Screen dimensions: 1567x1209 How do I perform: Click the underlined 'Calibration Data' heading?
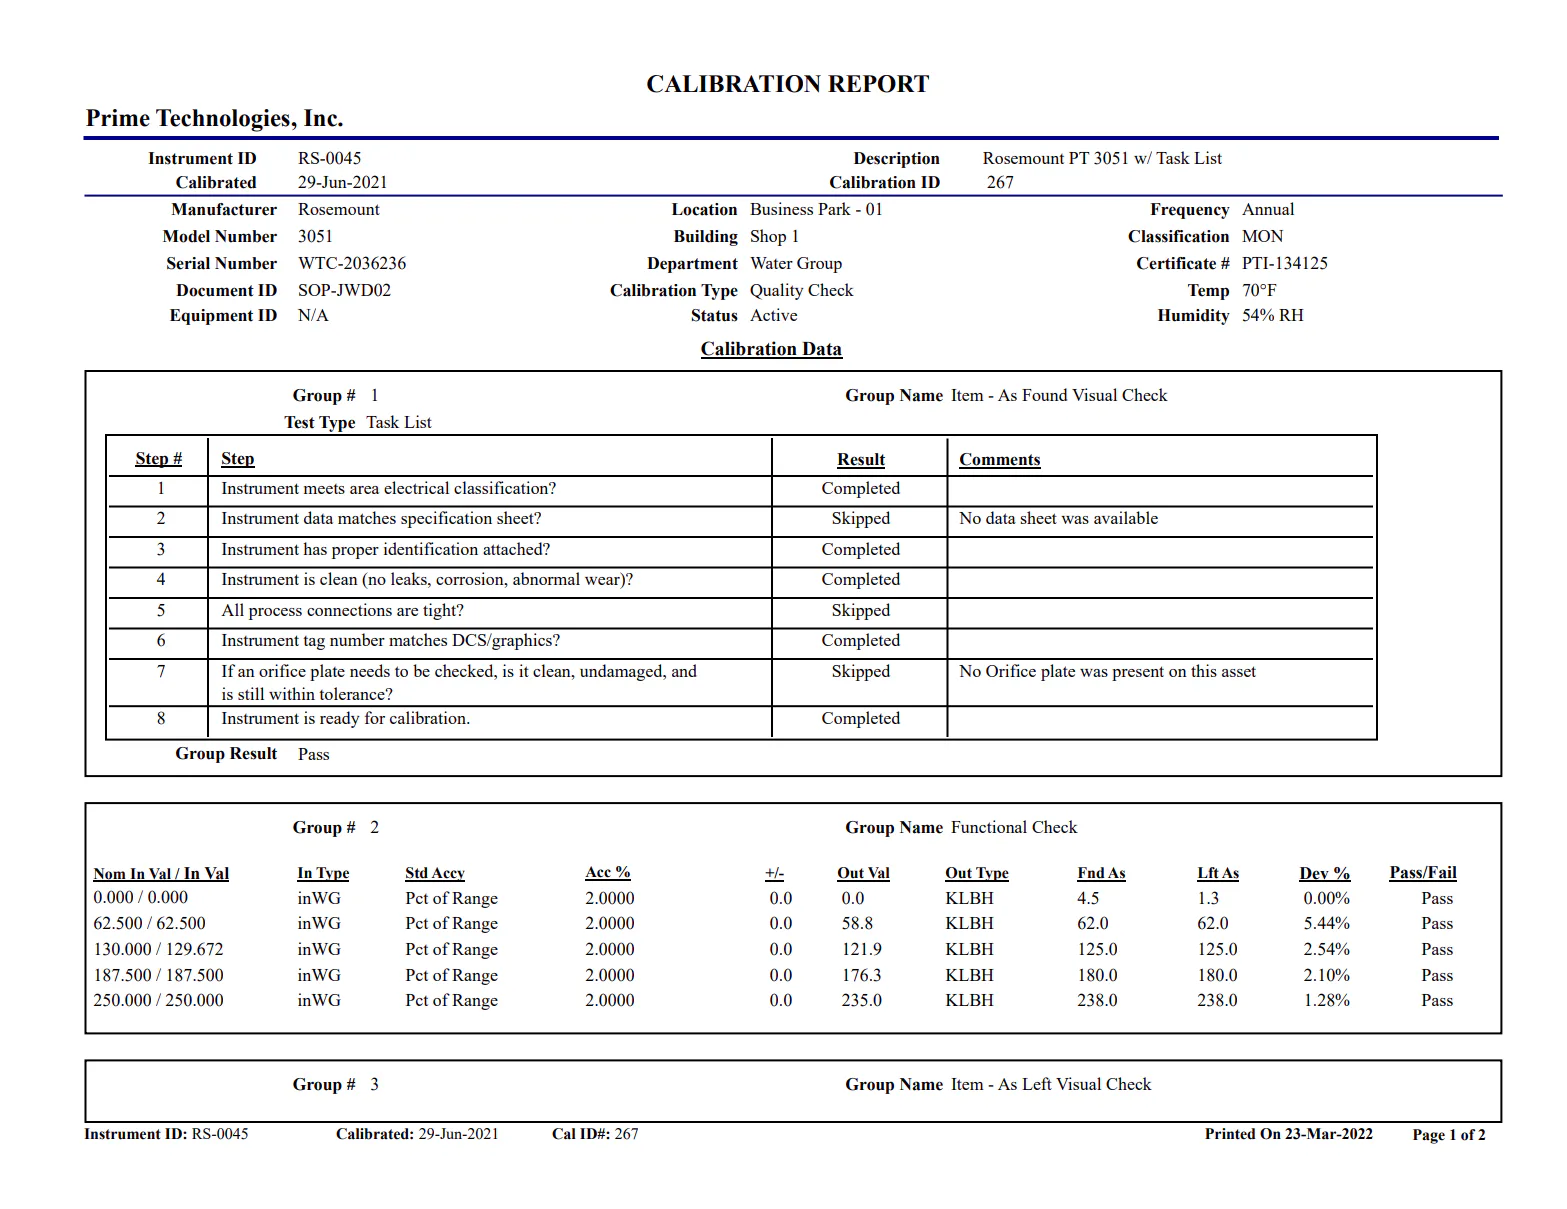(771, 349)
